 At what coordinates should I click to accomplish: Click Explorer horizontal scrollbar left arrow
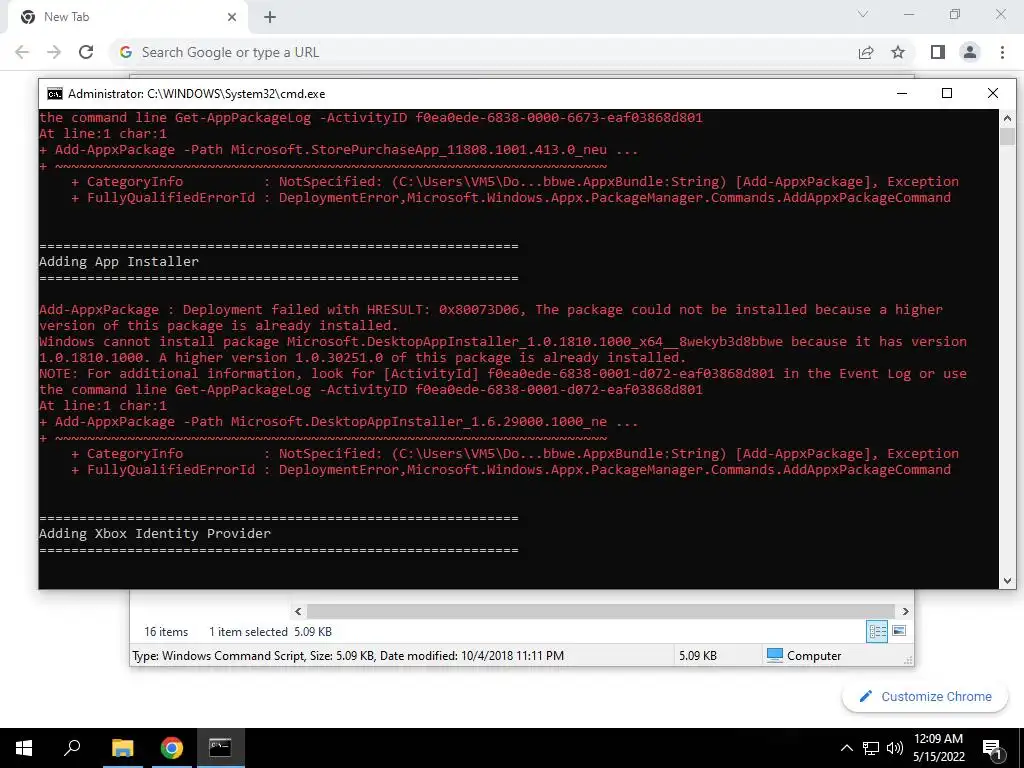tap(298, 611)
